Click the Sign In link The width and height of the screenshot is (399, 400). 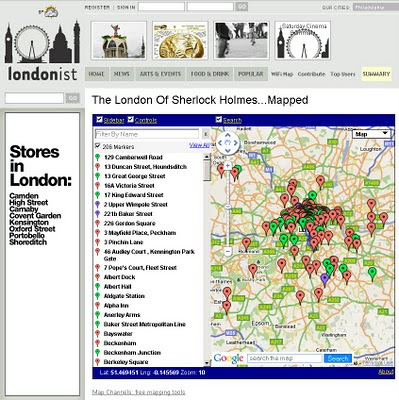click(x=126, y=7)
